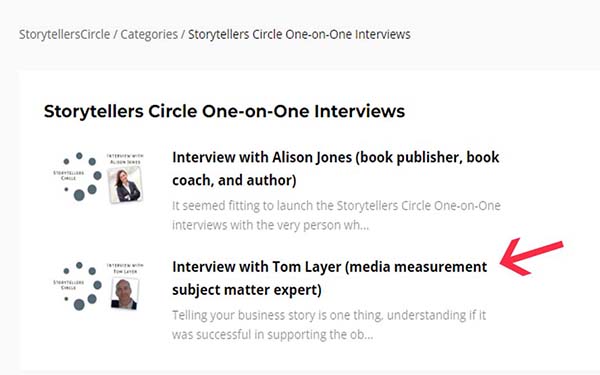The image size is (600, 375).
Task: Click the largest dot in first thumbnail logo
Action: [x=79, y=195]
